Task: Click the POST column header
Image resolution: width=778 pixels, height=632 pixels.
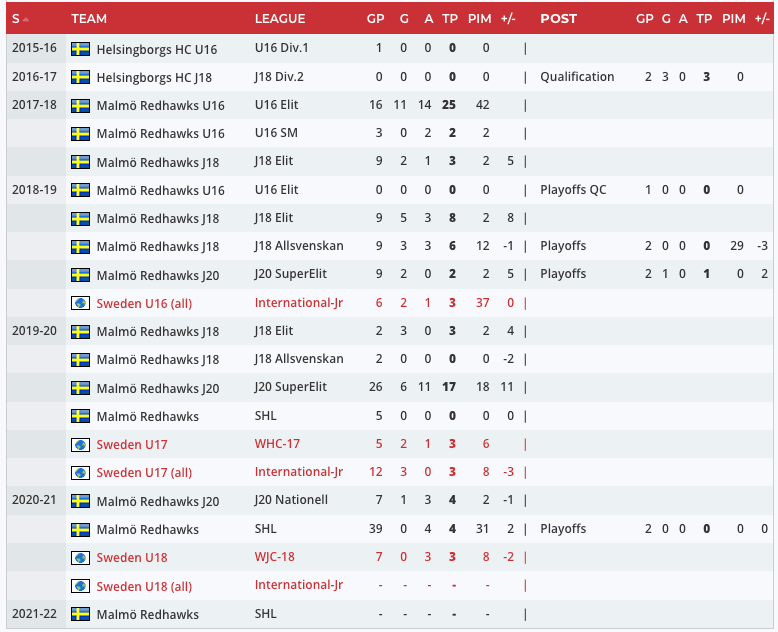Action: point(558,19)
